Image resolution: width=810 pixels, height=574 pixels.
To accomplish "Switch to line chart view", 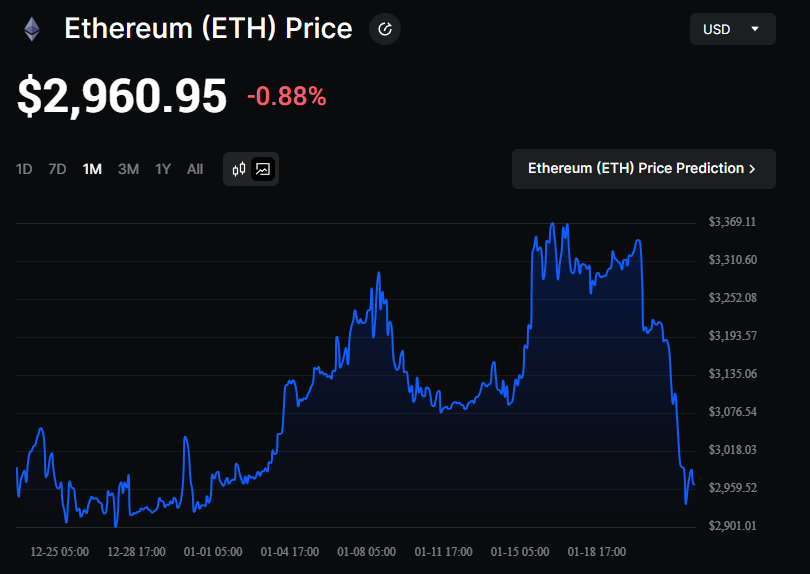I will (263, 169).
